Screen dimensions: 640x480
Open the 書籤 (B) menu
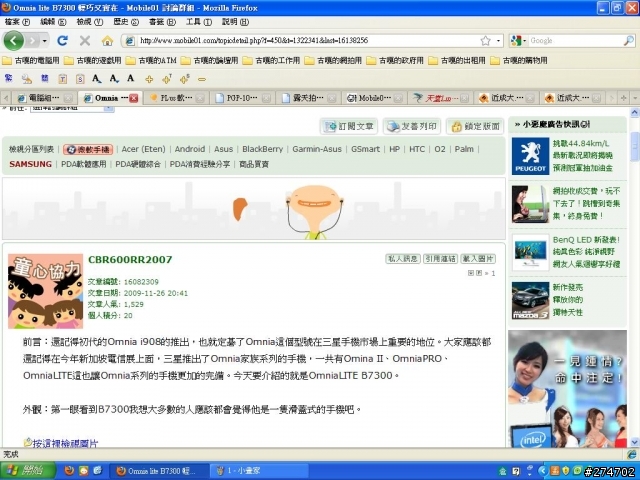[x=162, y=22]
